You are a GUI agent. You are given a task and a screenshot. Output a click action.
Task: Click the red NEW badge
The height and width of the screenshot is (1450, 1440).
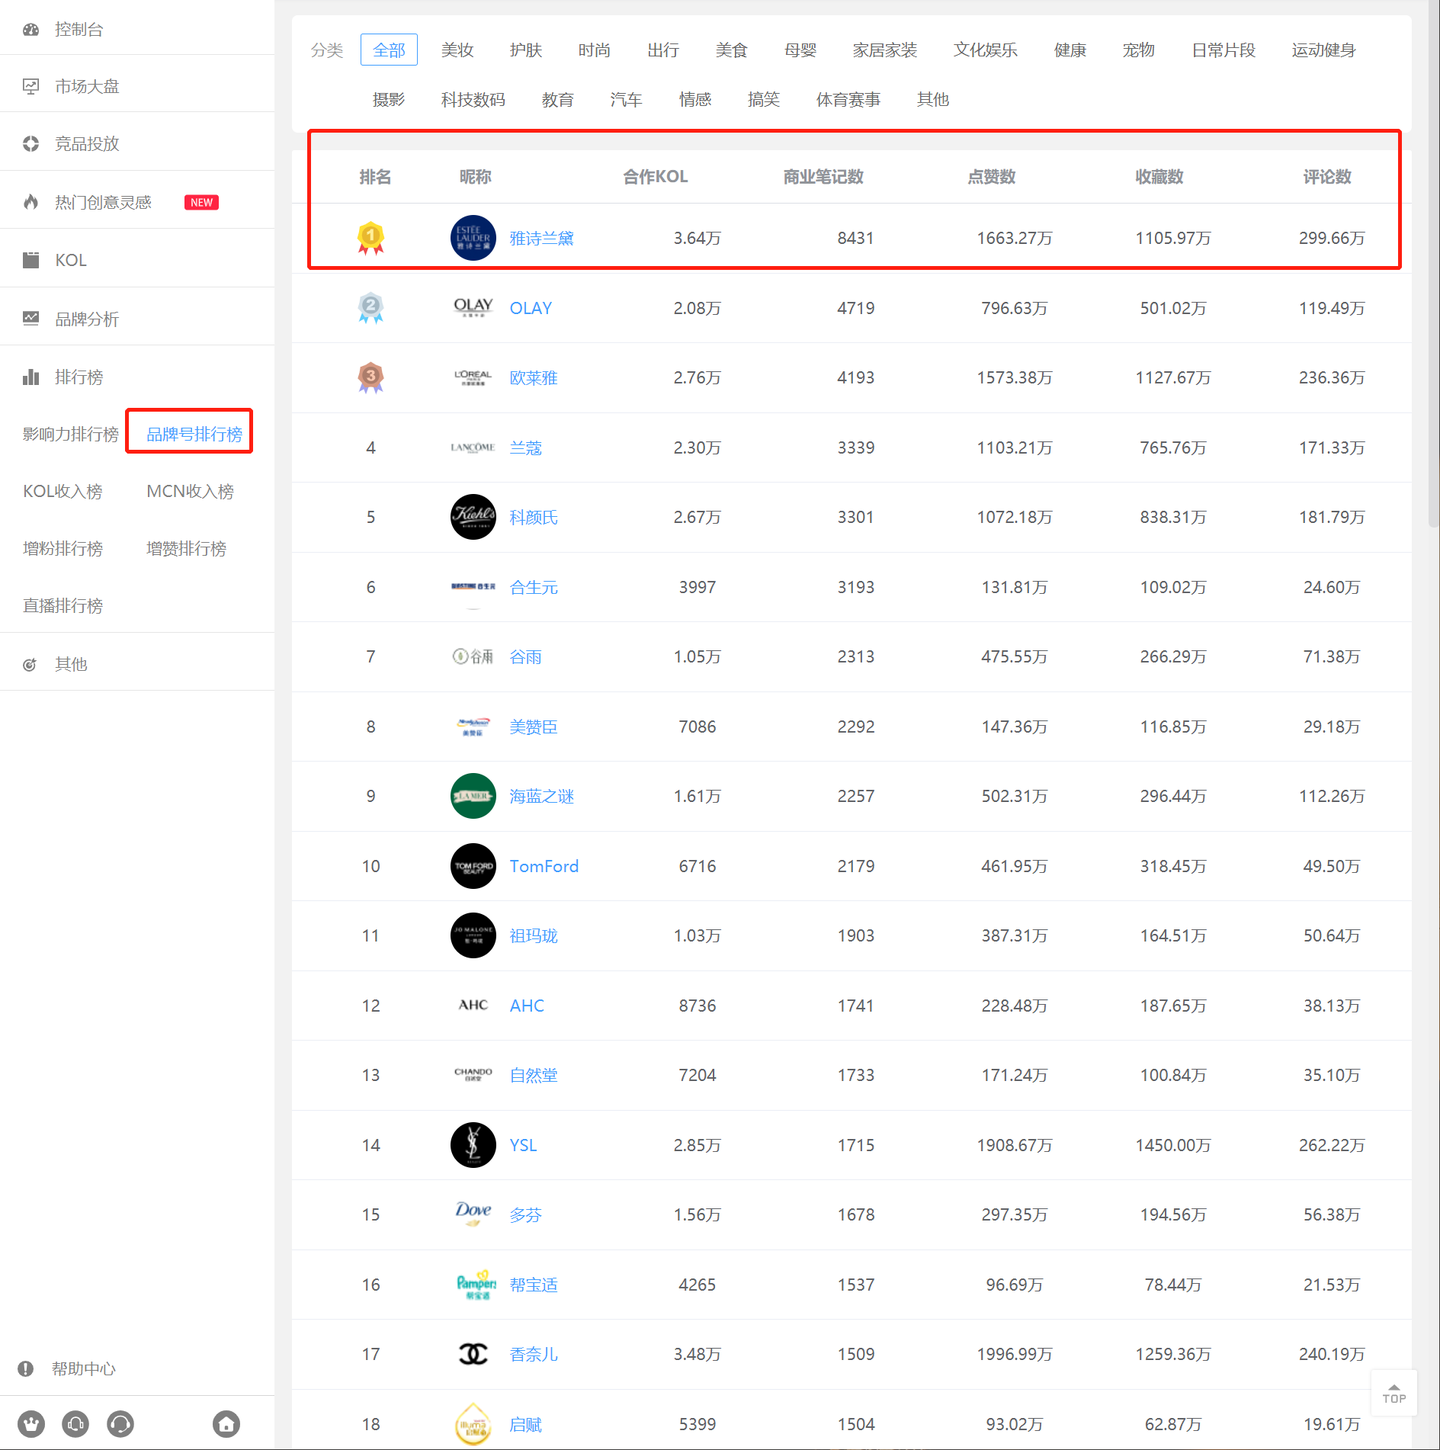click(202, 202)
